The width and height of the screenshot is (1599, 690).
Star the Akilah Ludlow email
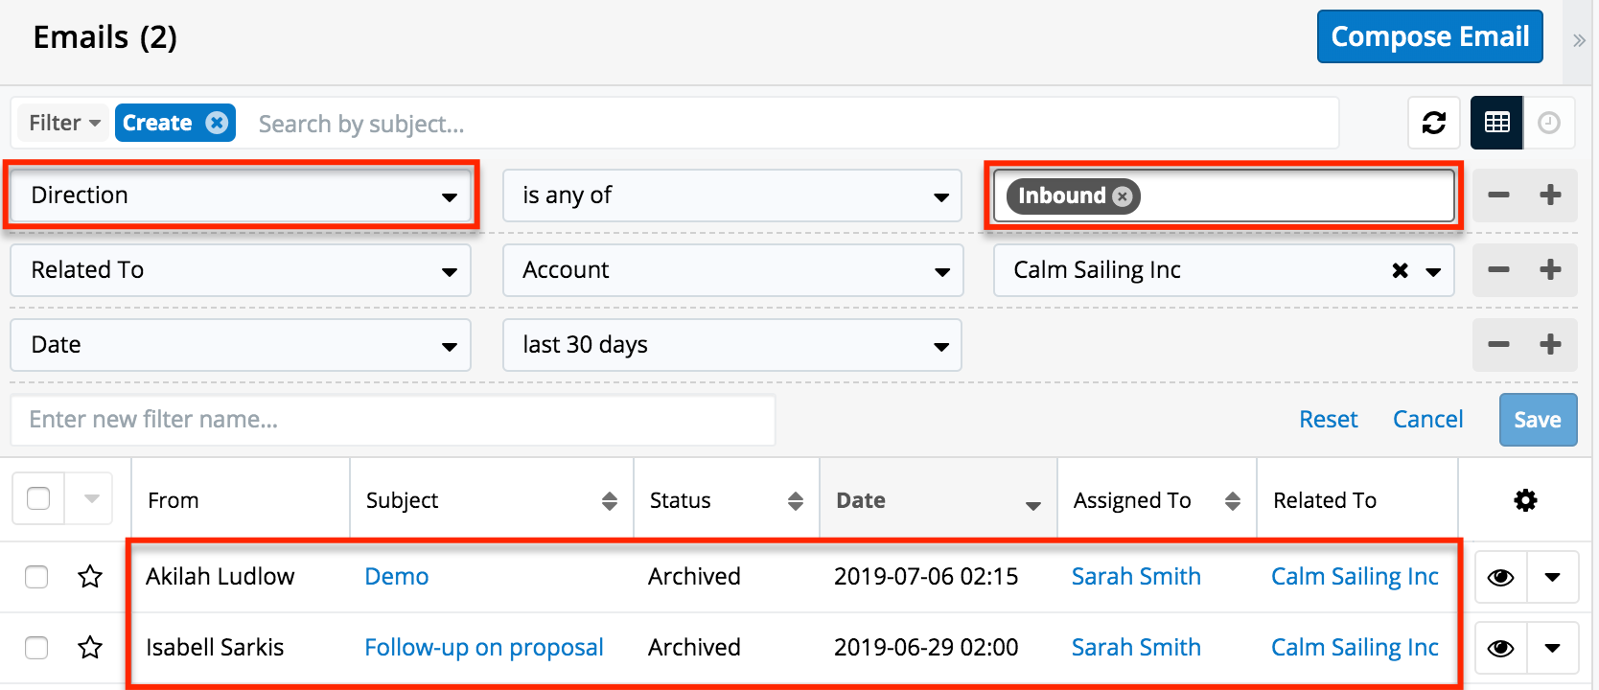click(90, 577)
